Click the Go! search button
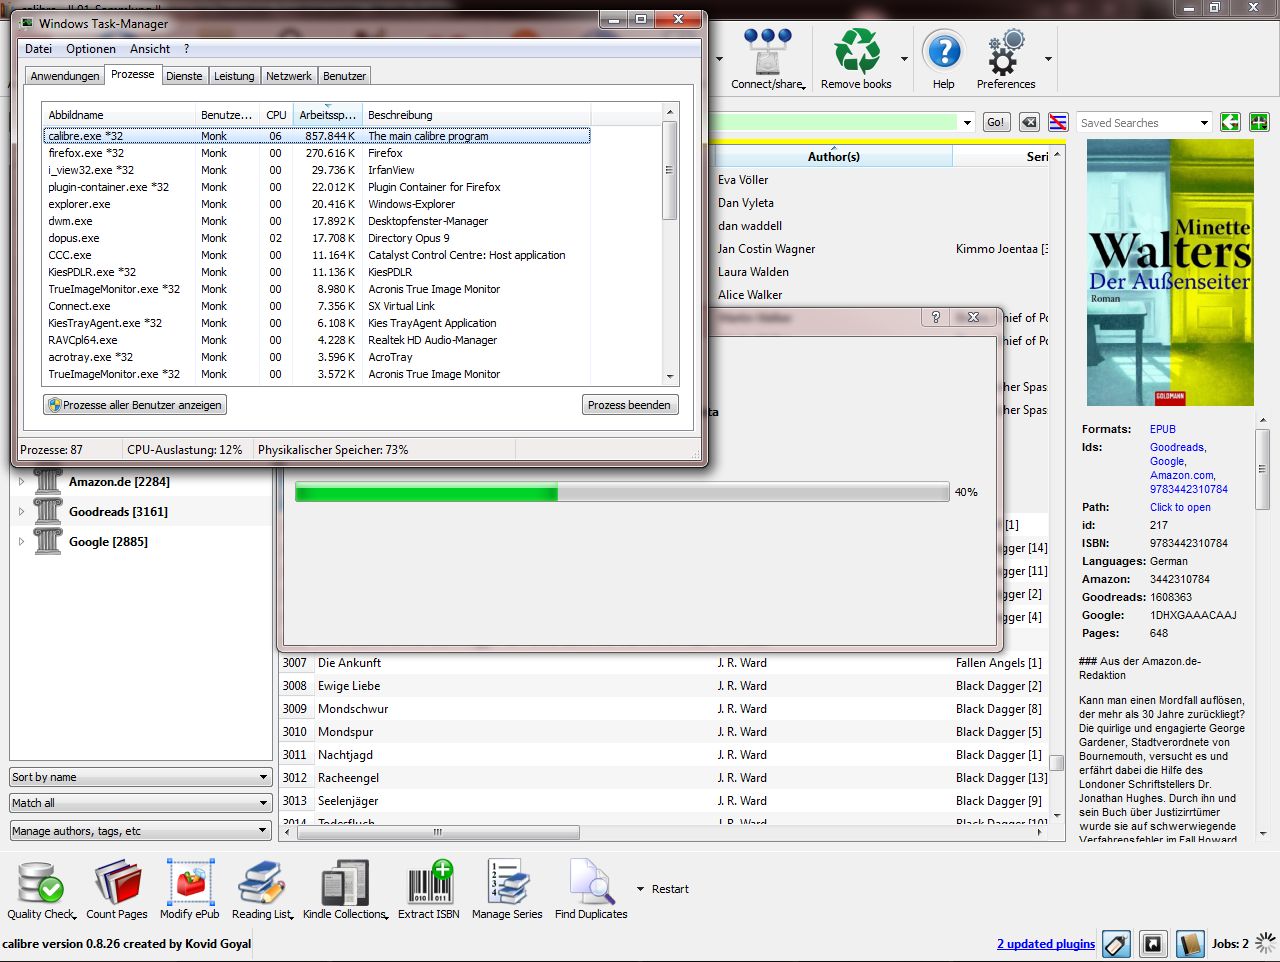Image resolution: width=1280 pixels, height=962 pixels. pyautogui.click(x=996, y=122)
